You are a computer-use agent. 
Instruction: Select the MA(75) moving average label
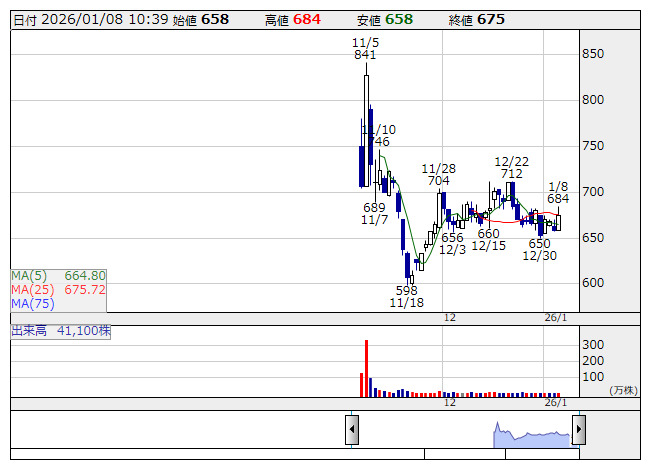(32, 303)
